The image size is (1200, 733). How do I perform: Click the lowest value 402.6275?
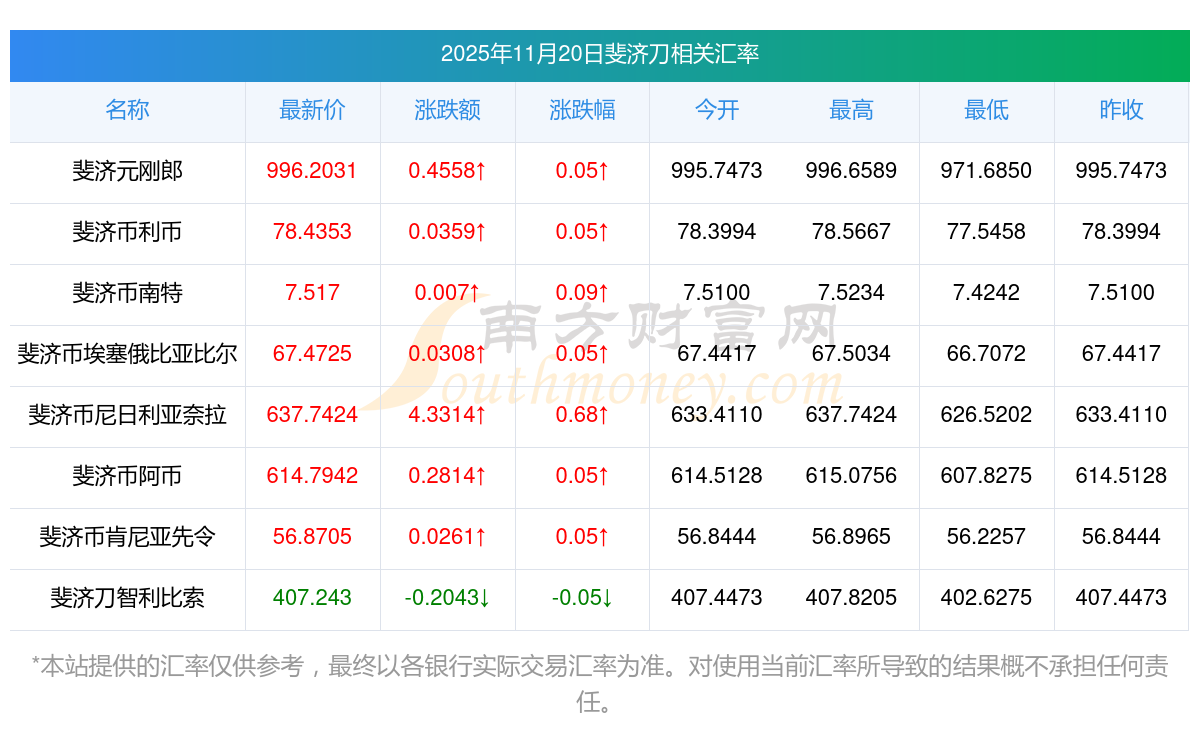coord(986,598)
